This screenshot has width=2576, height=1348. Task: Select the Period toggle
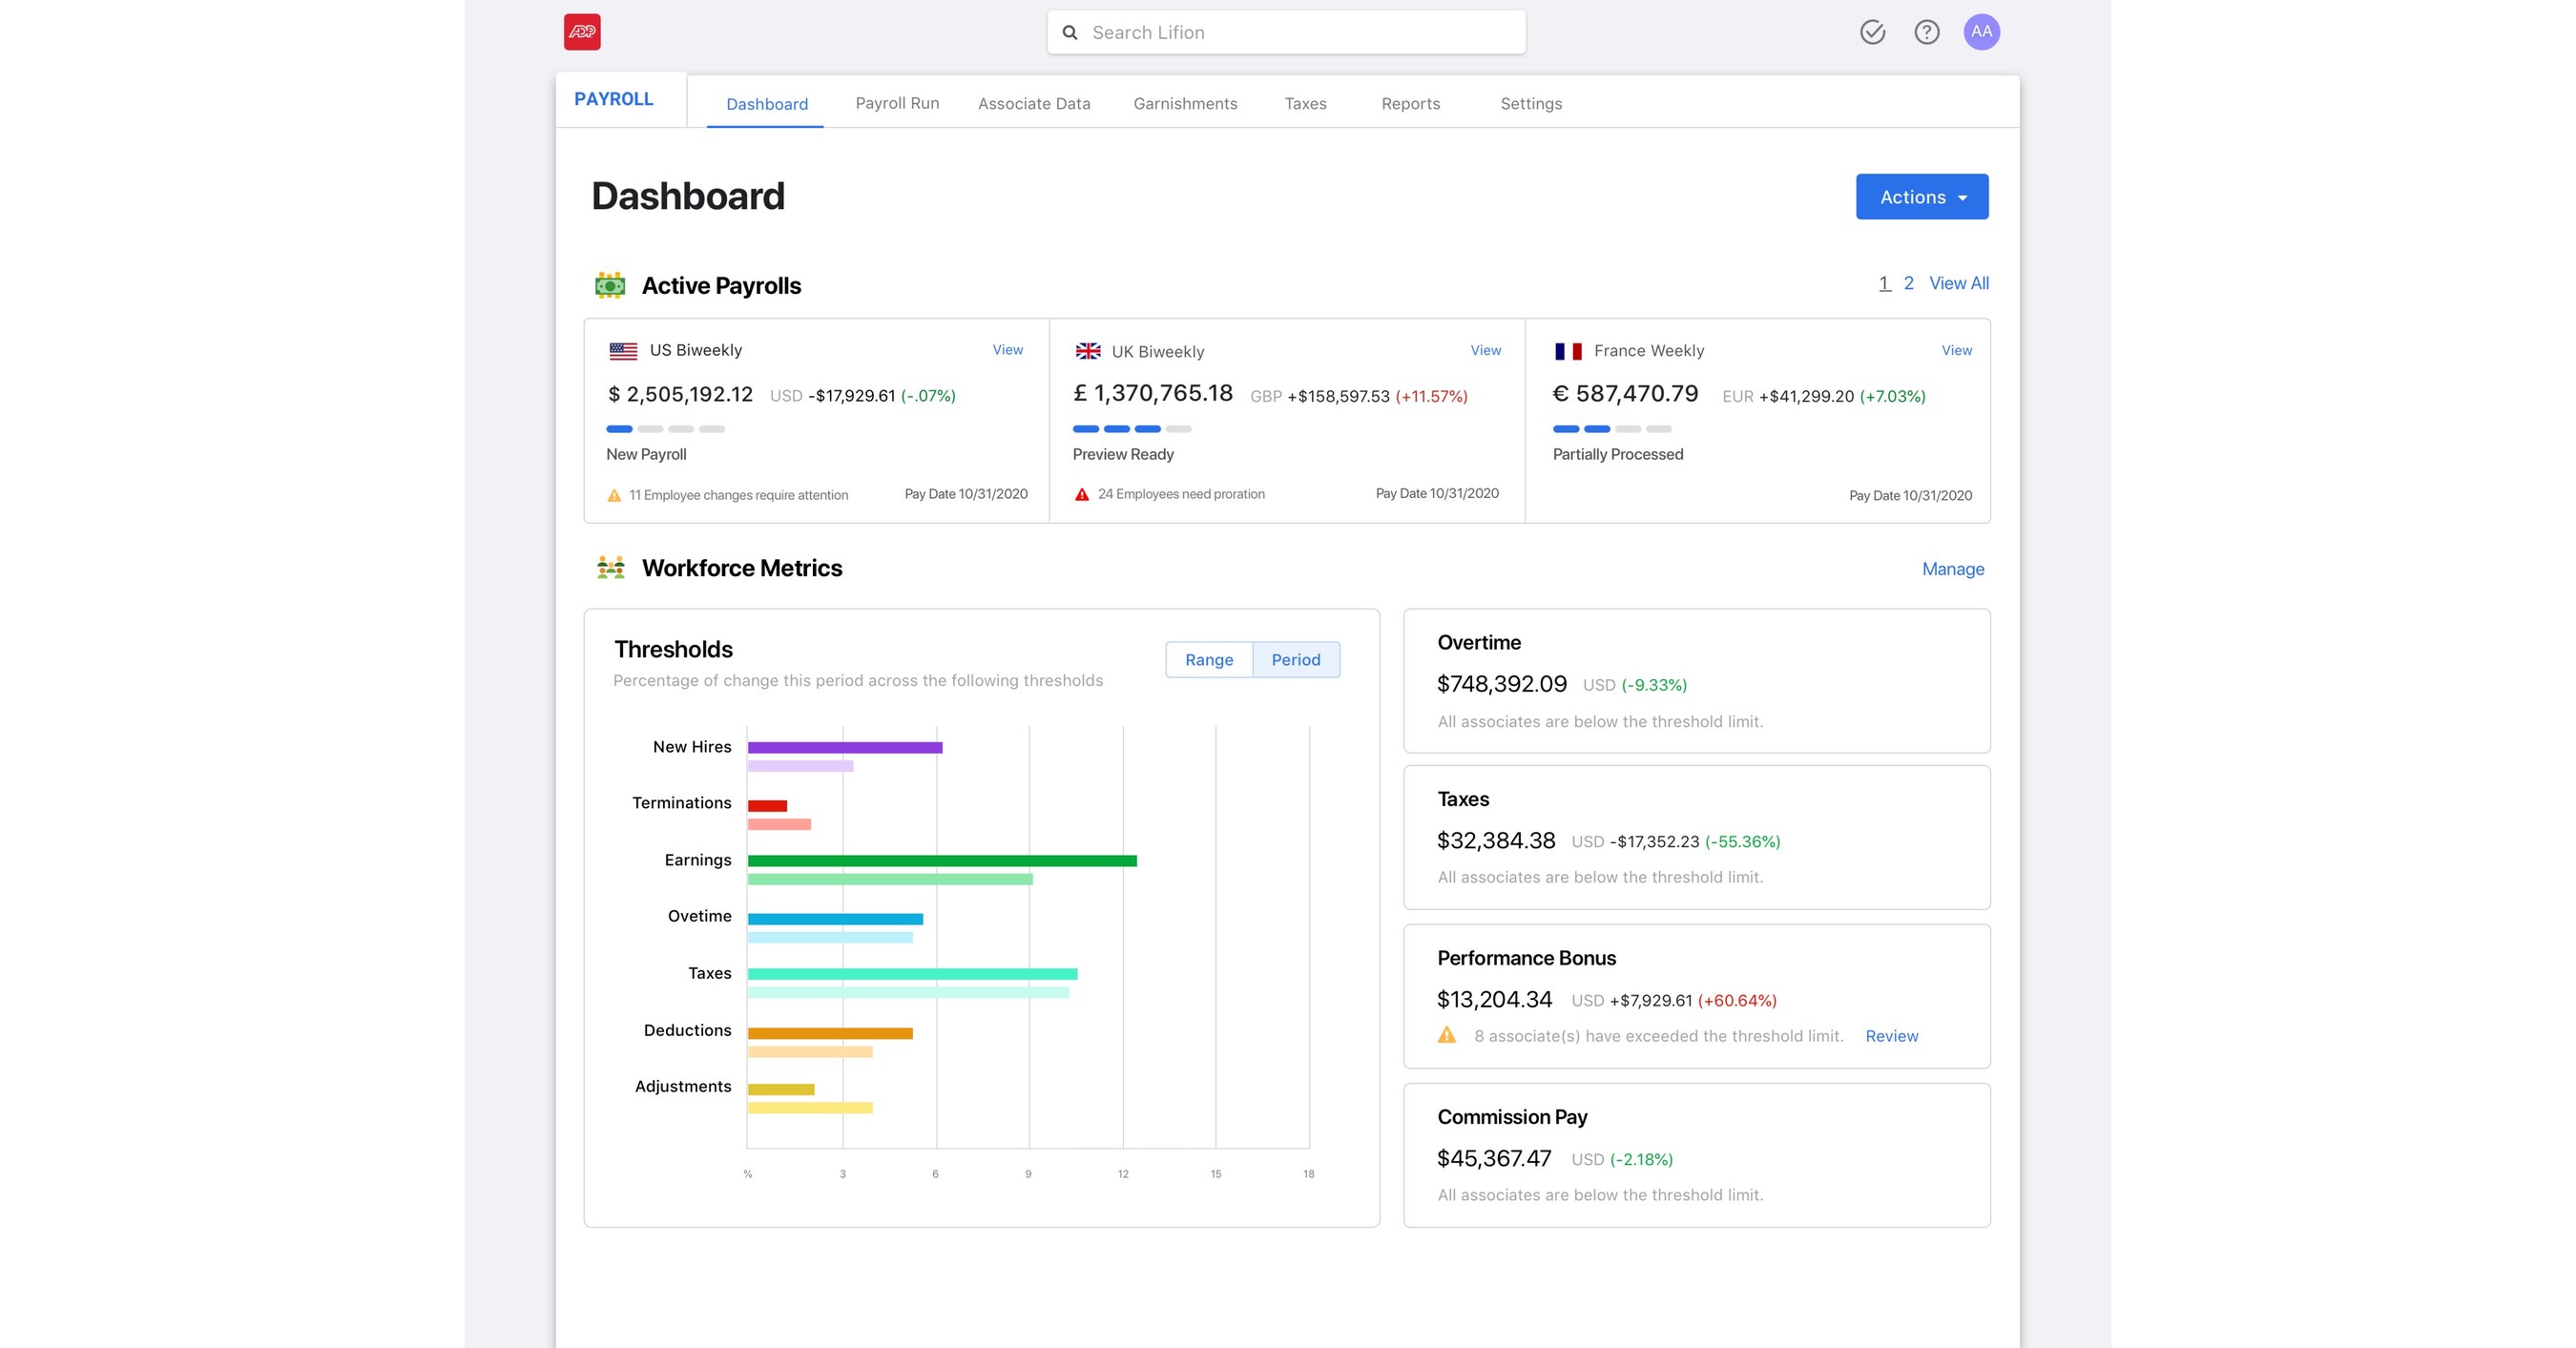pos(1295,660)
